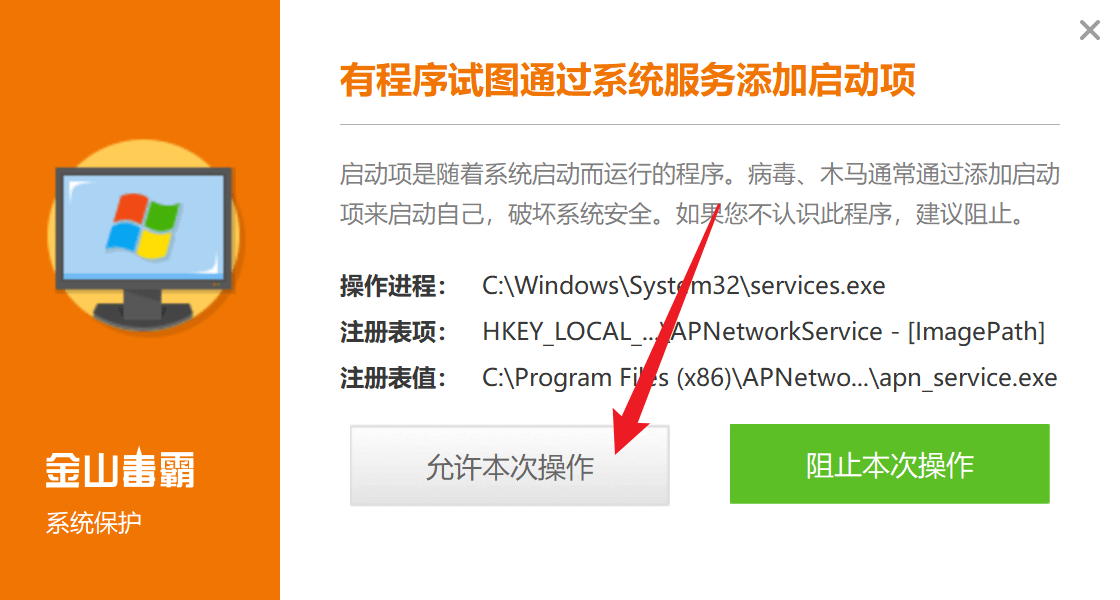This screenshot has height=600, width=1120.
Task: Block the action with 阻止本次操作
Action: tap(889, 464)
